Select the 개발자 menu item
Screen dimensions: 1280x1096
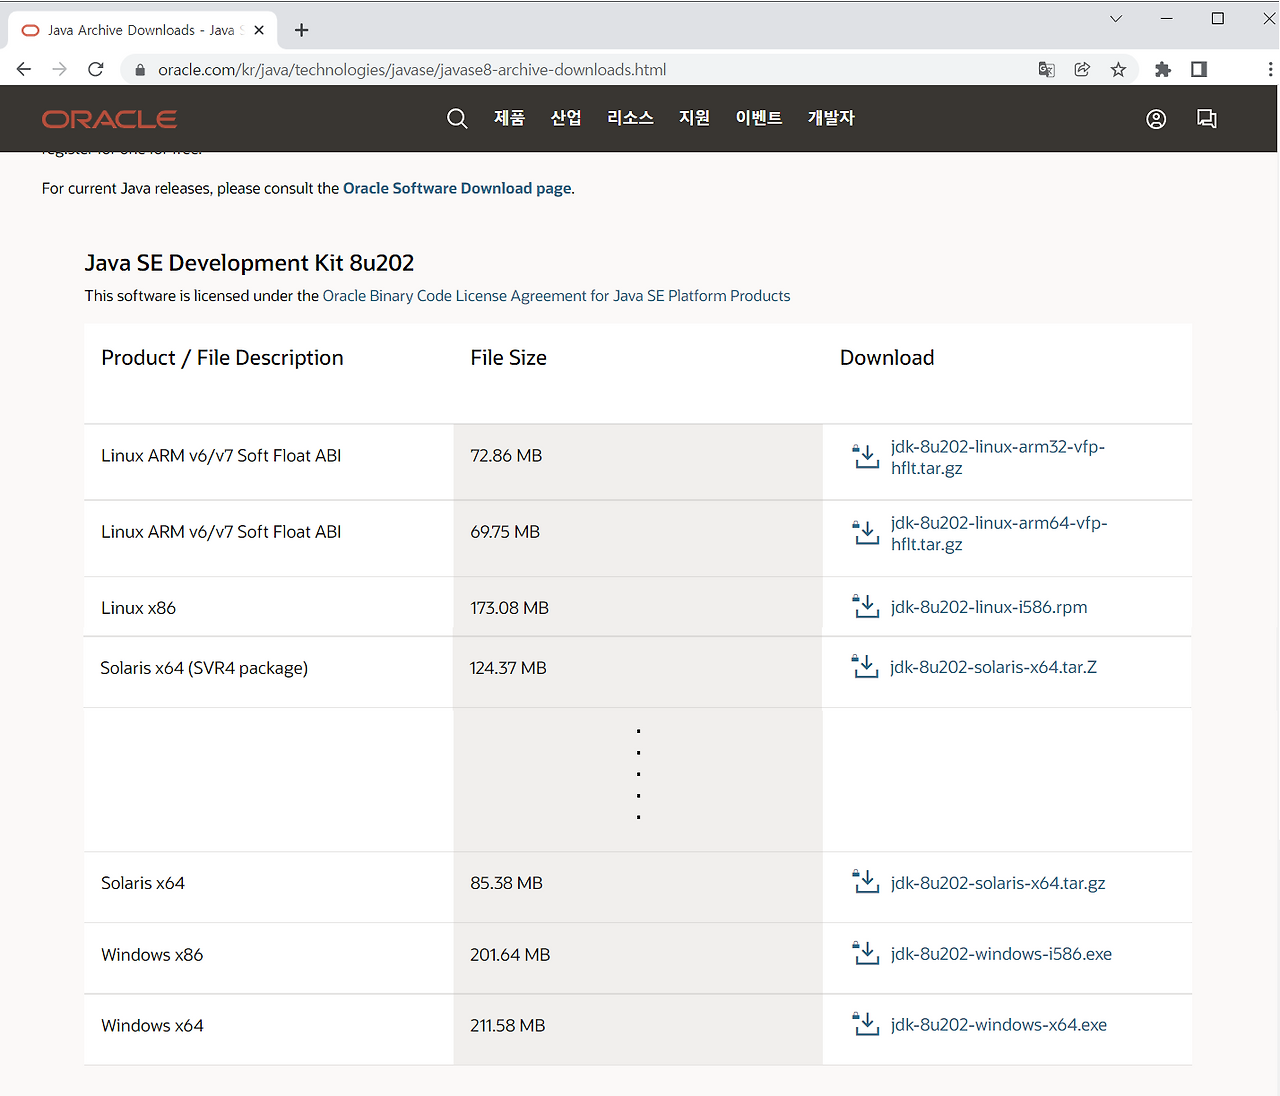point(831,118)
